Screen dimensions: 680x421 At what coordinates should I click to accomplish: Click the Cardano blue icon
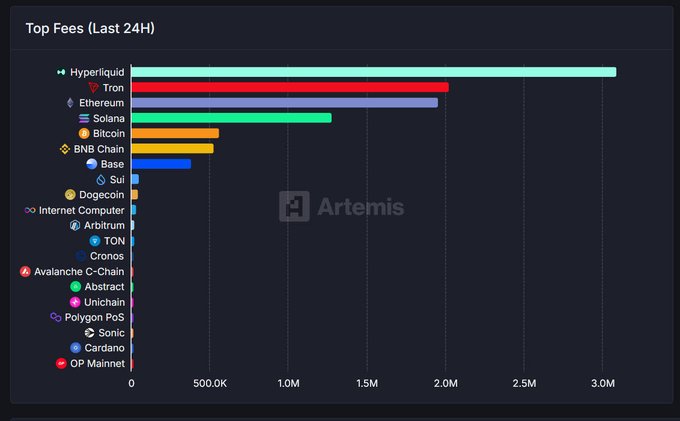pos(75,348)
